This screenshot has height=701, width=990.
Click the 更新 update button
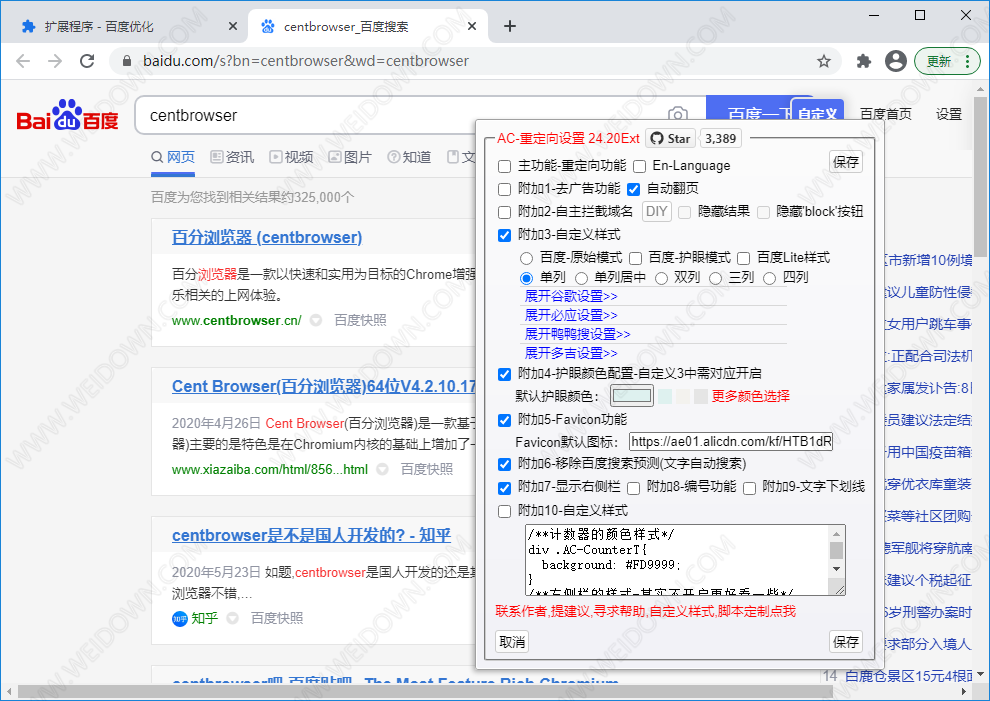pos(947,61)
